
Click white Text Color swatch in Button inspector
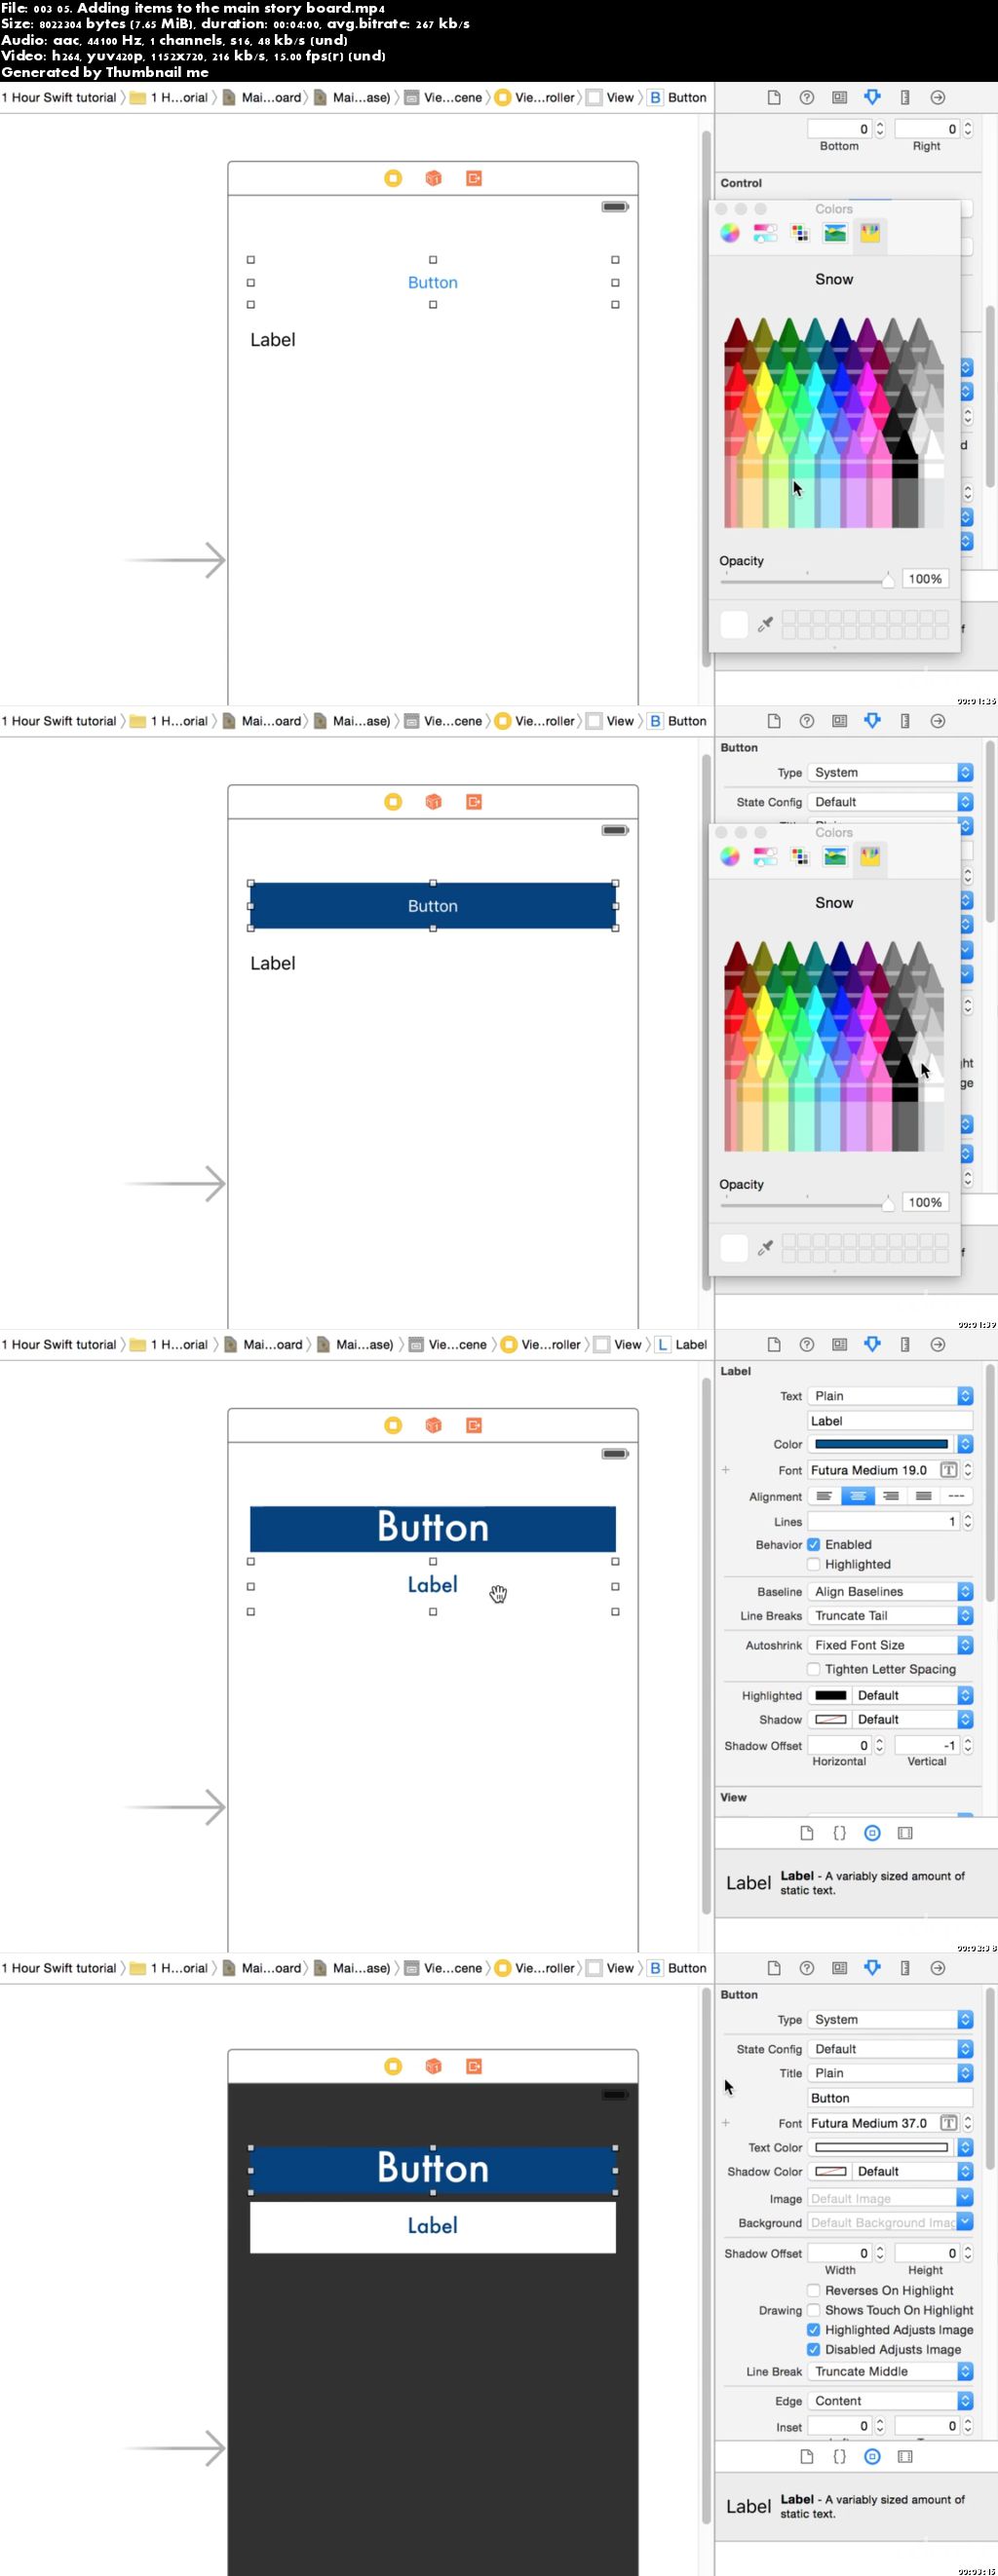[881, 2147]
